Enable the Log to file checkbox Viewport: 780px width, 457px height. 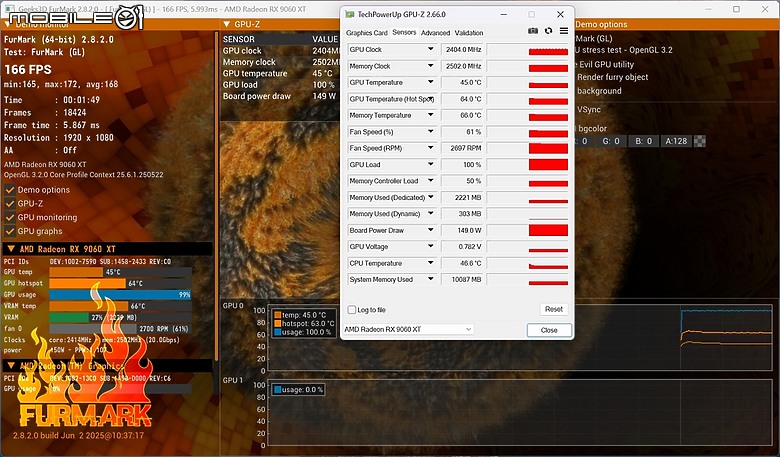pos(352,310)
